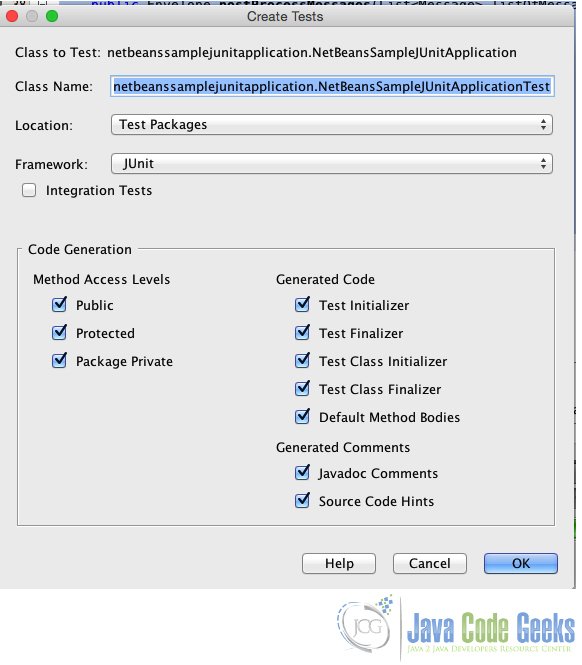This screenshot has width=582, height=665.
Task: Enable the Integration Tests checkbox
Action: click(29, 190)
